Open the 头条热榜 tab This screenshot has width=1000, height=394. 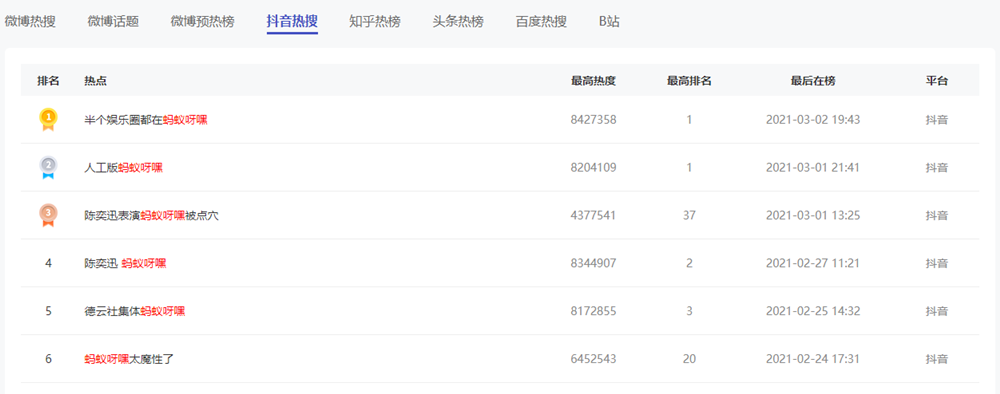458,21
